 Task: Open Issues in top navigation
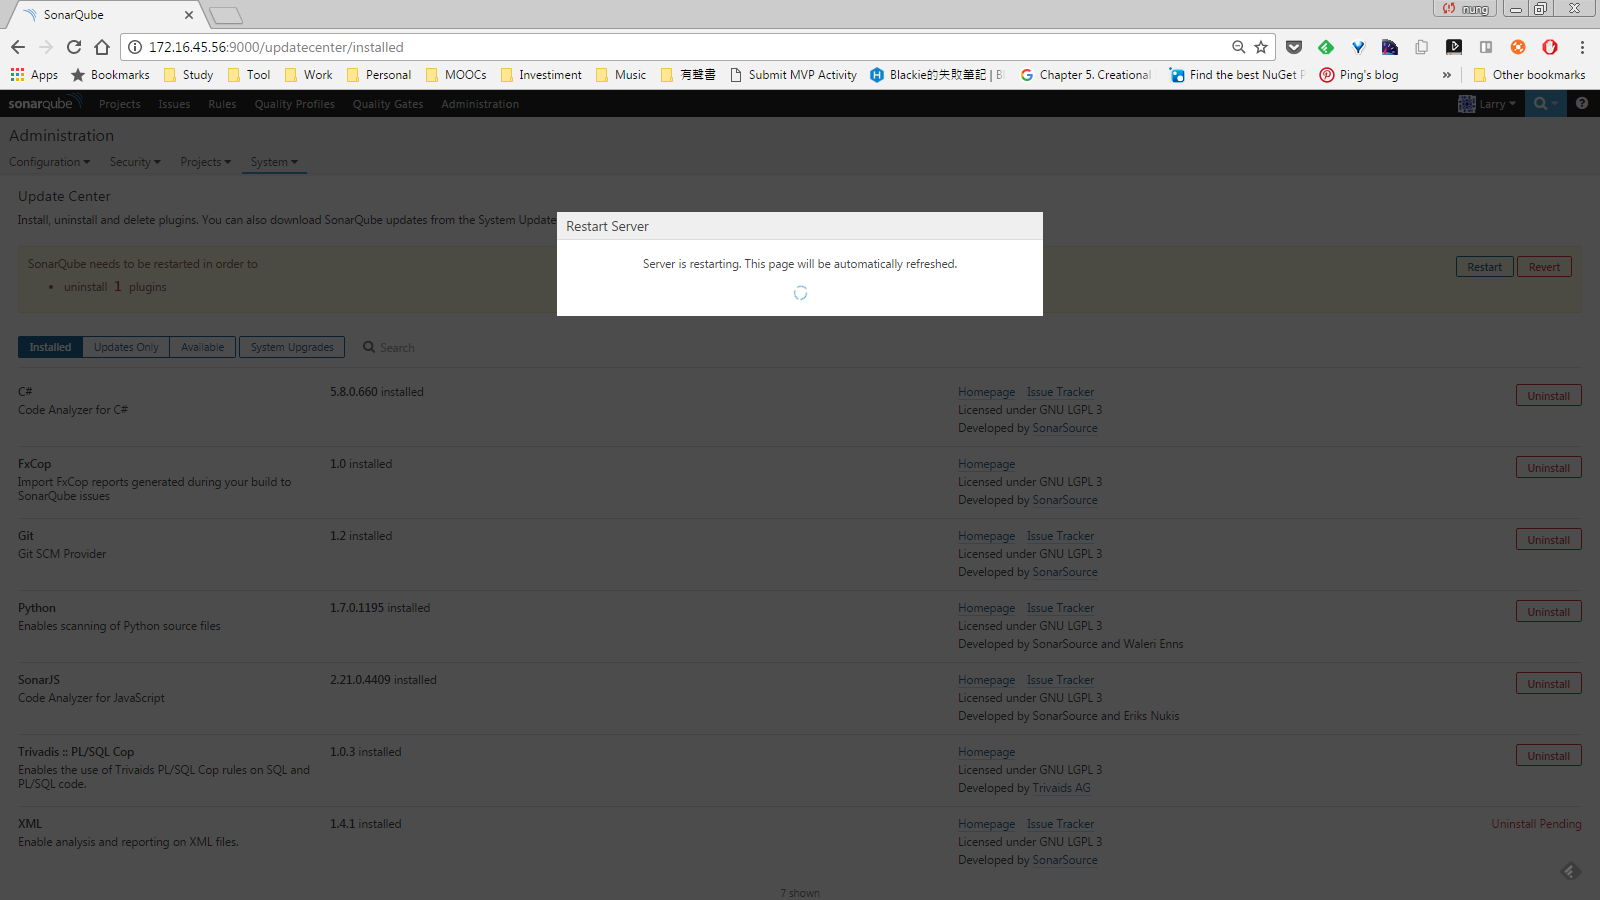[x=174, y=104]
